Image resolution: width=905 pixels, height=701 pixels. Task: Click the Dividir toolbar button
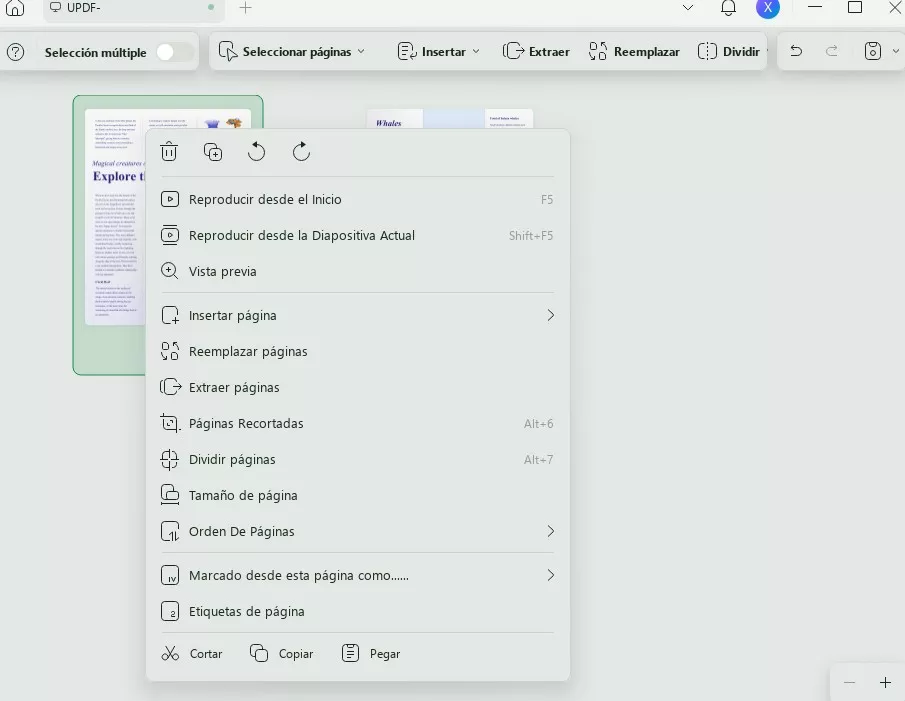[728, 51]
